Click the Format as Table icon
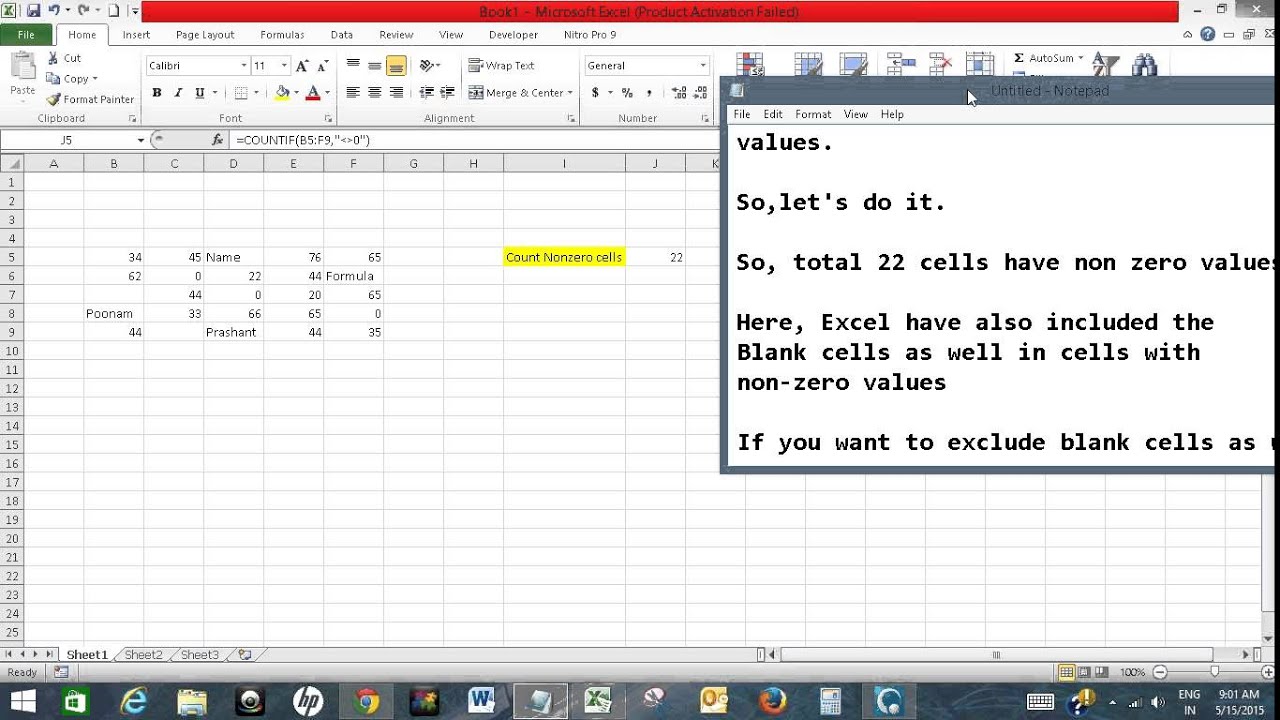 (808, 63)
